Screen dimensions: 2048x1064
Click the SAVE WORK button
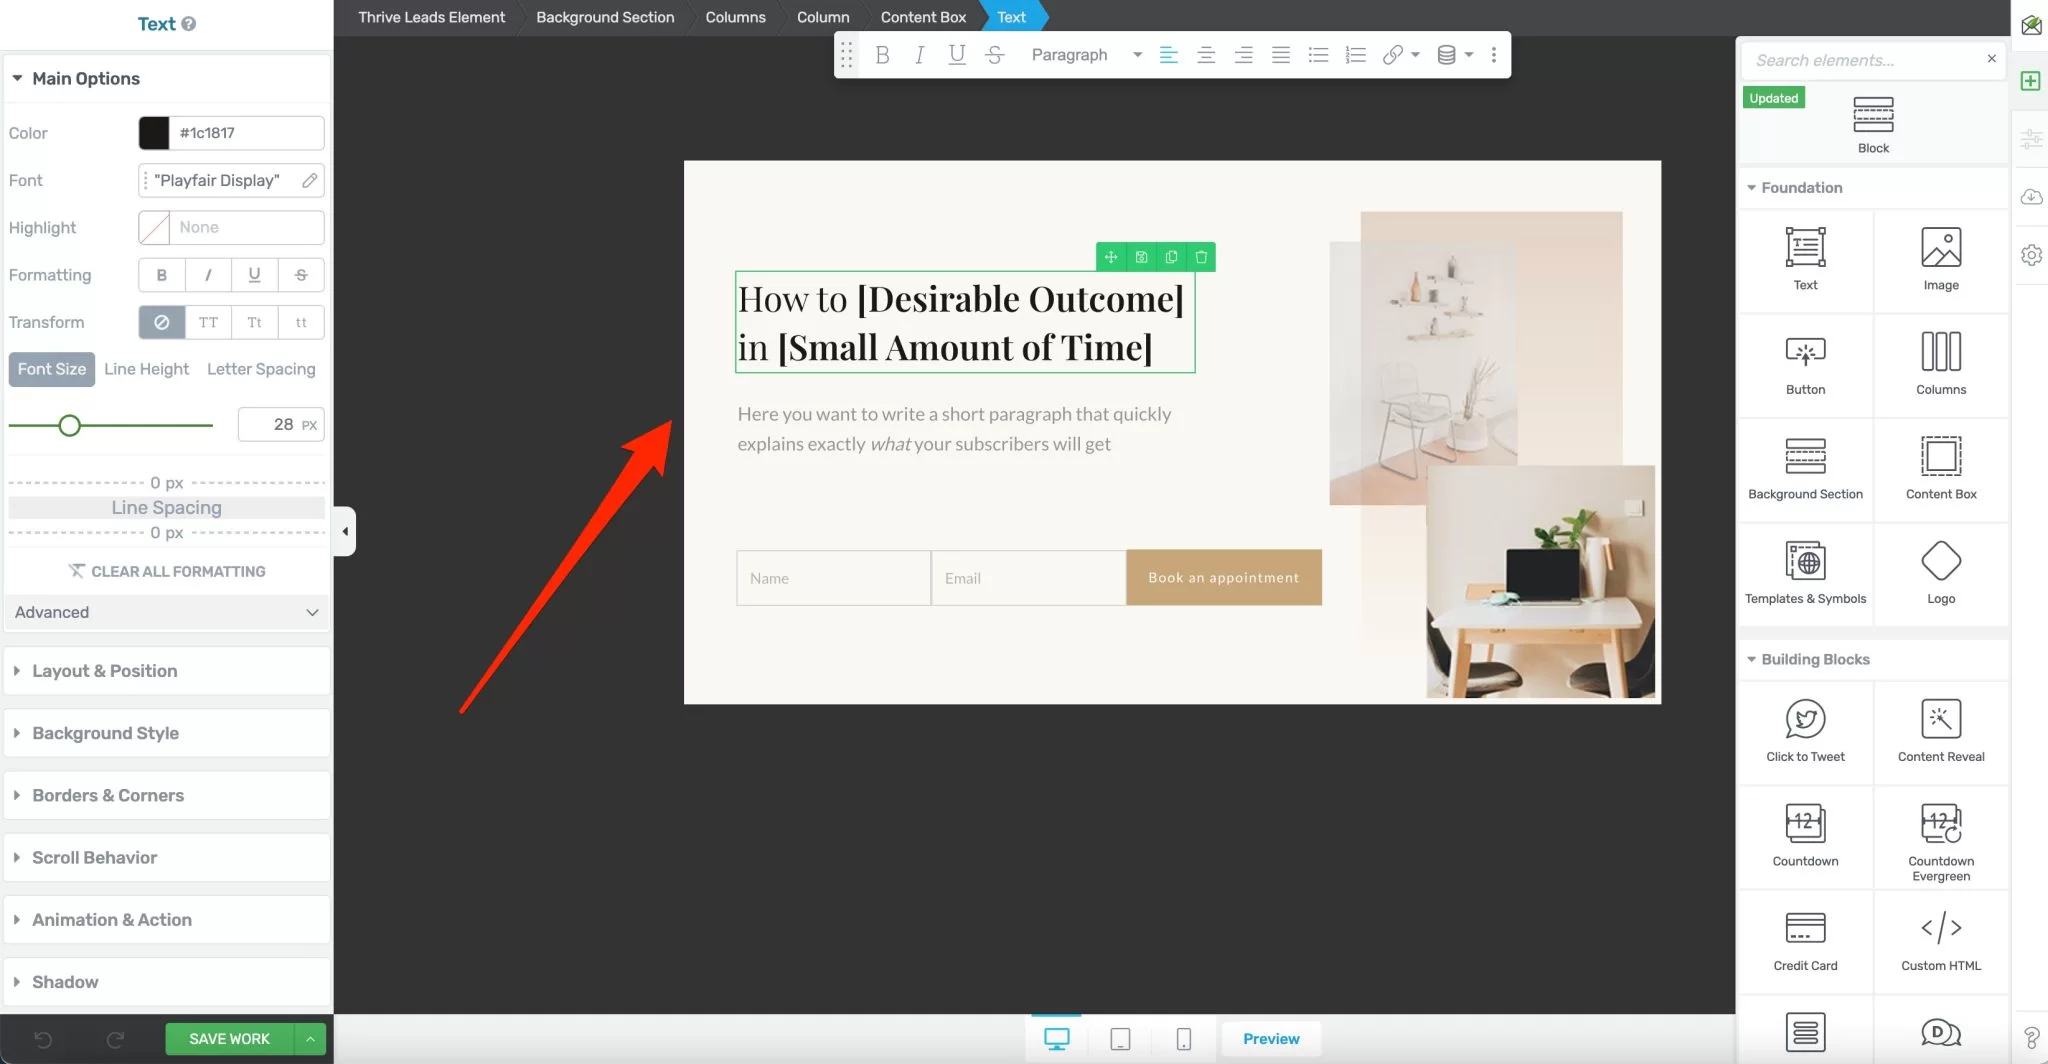(x=229, y=1039)
